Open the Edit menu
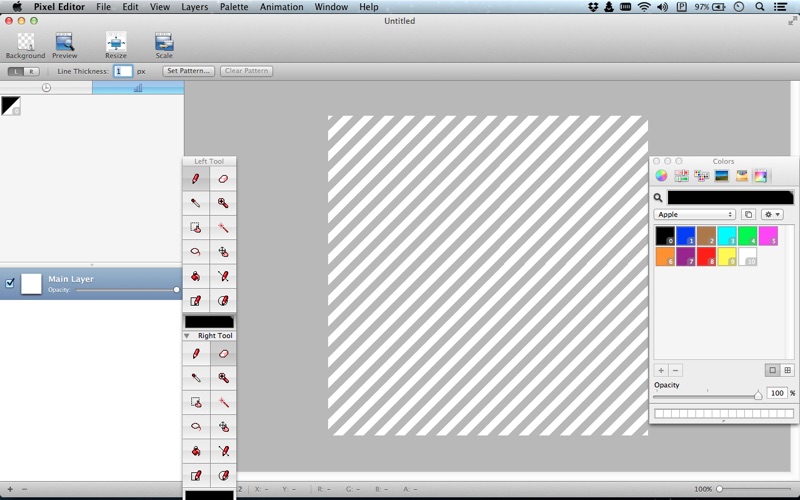This screenshot has width=800, height=500. [130, 7]
